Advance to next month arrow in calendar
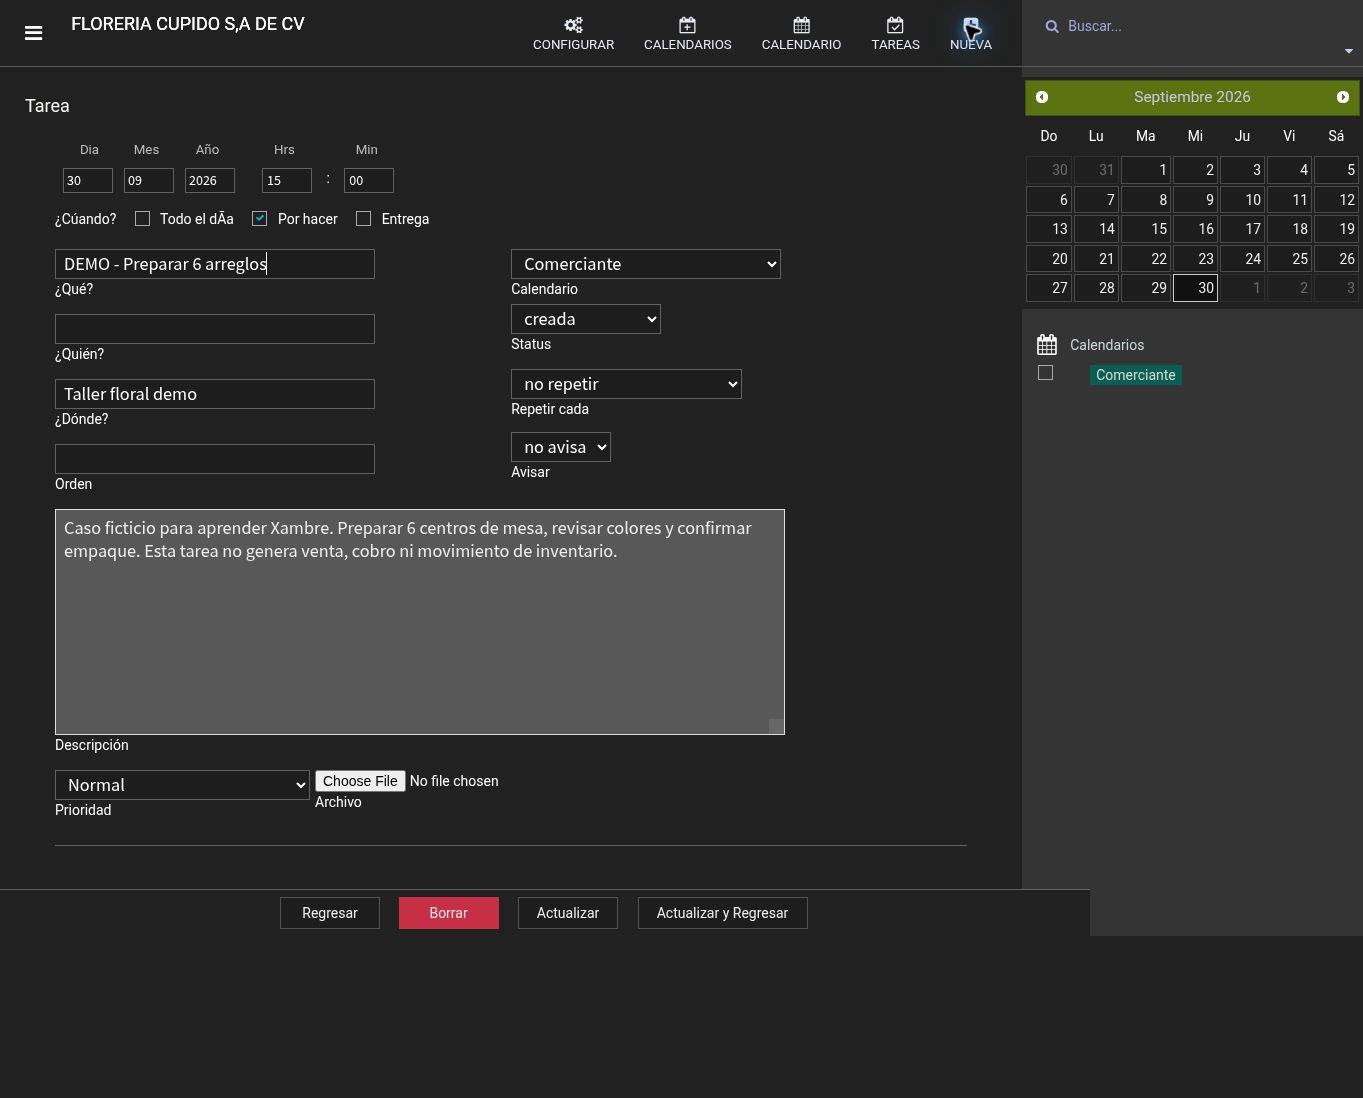 point(1343,97)
